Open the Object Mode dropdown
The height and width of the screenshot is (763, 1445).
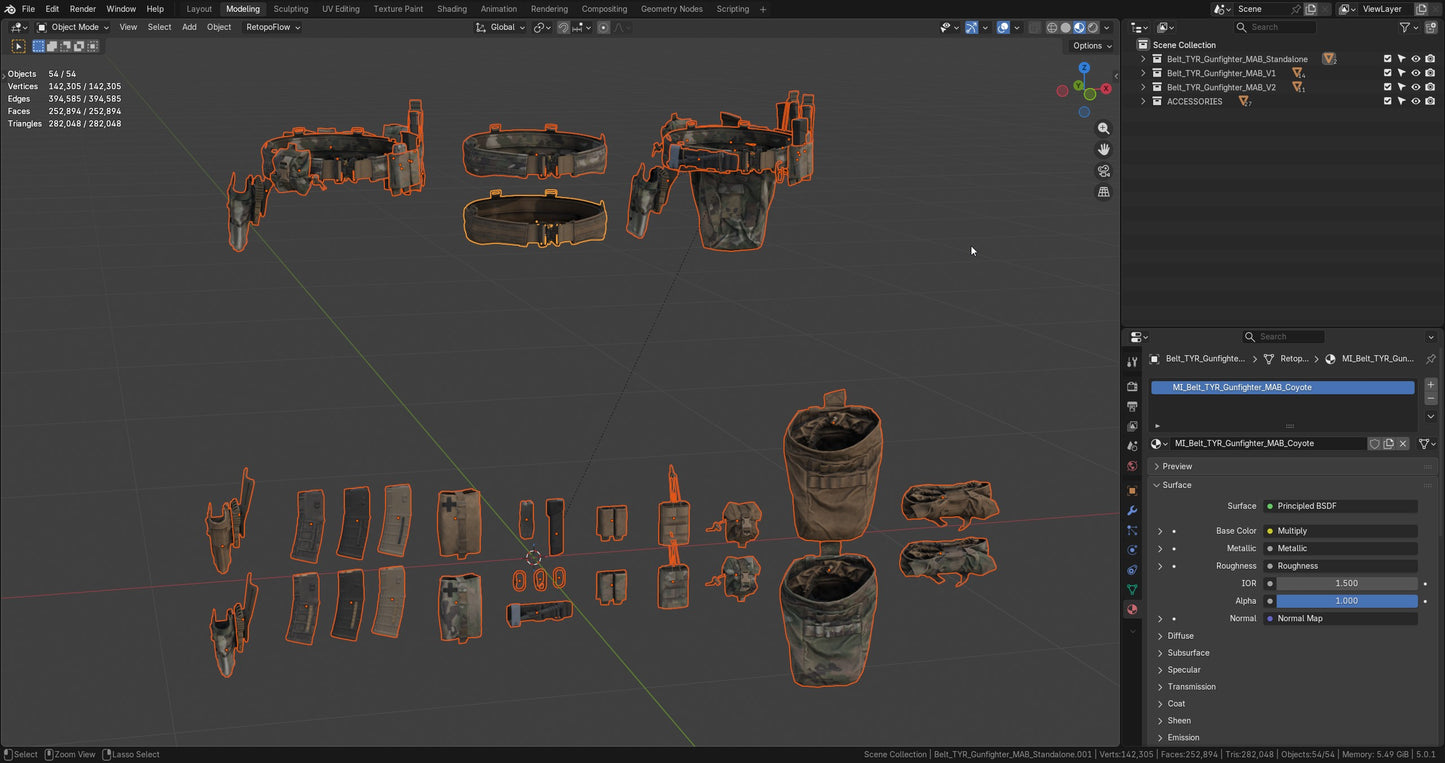click(74, 27)
